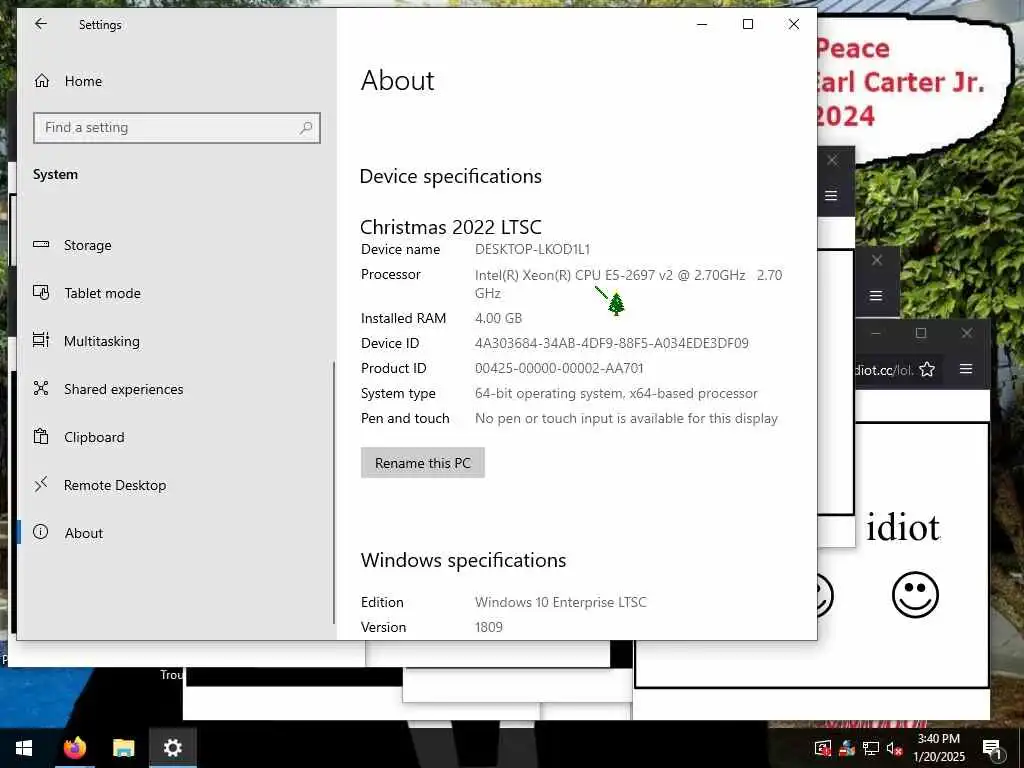Maximize the Settings window

(x=748, y=24)
